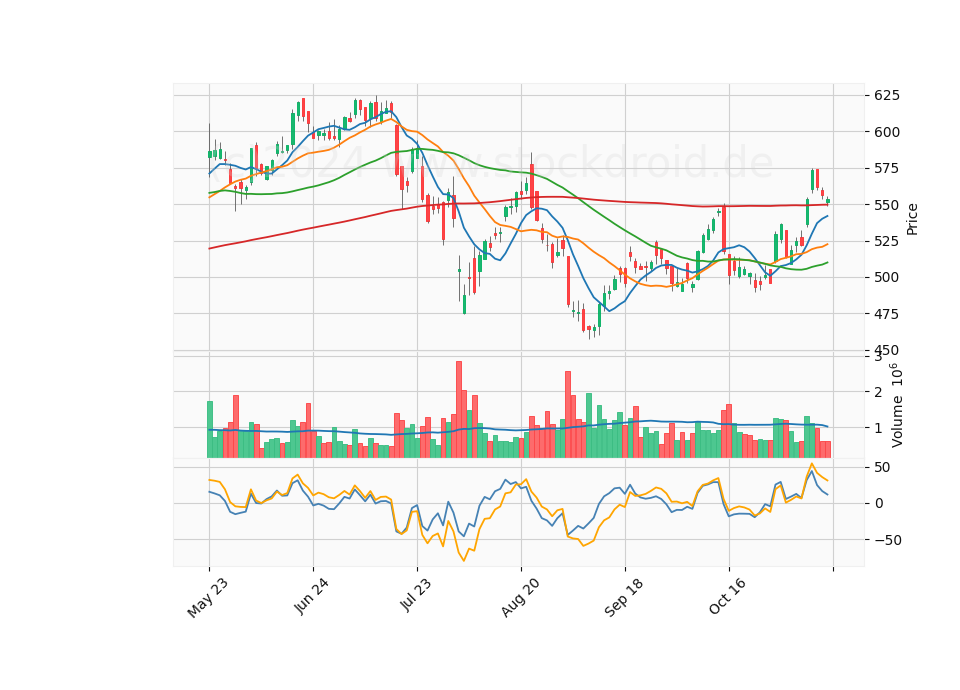
Task: Click the 600 price axis value
Action: click(887, 132)
